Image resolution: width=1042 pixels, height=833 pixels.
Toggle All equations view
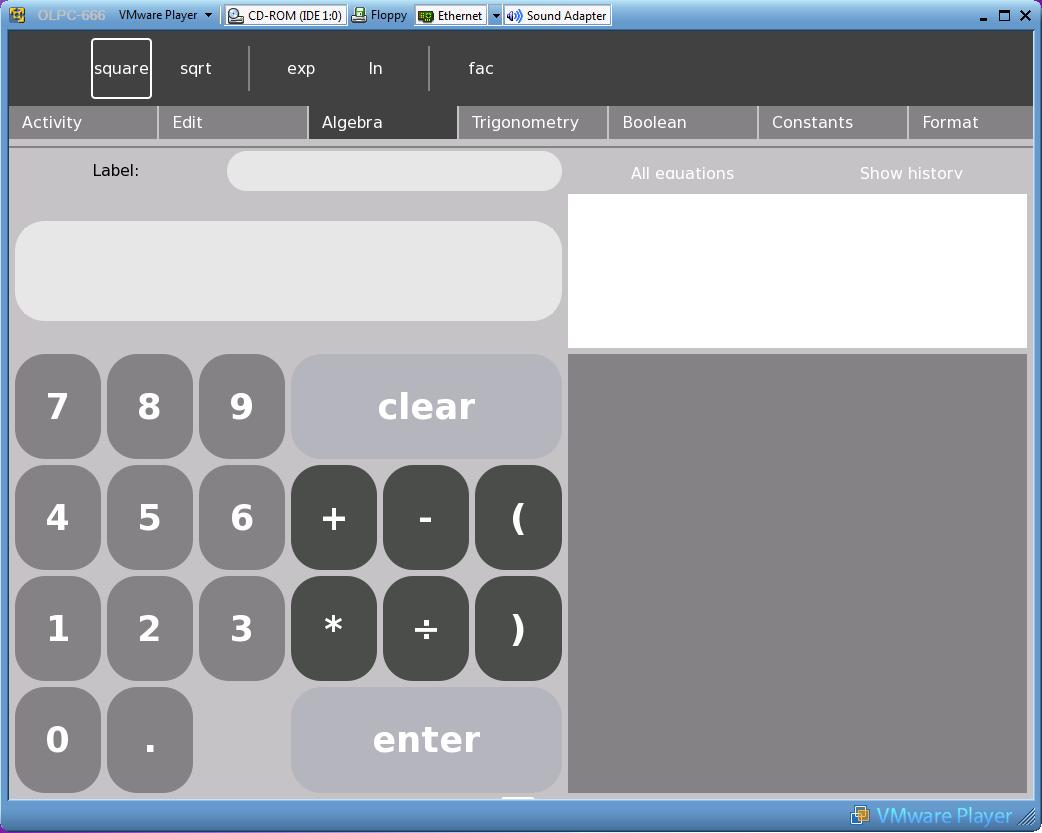(682, 173)
